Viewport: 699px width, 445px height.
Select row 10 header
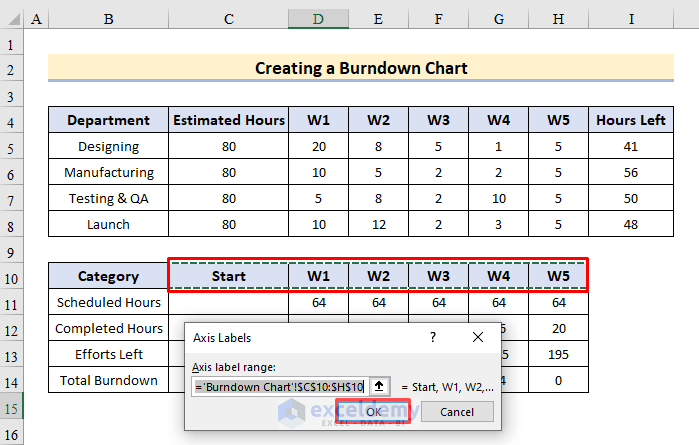pos(13,276)
